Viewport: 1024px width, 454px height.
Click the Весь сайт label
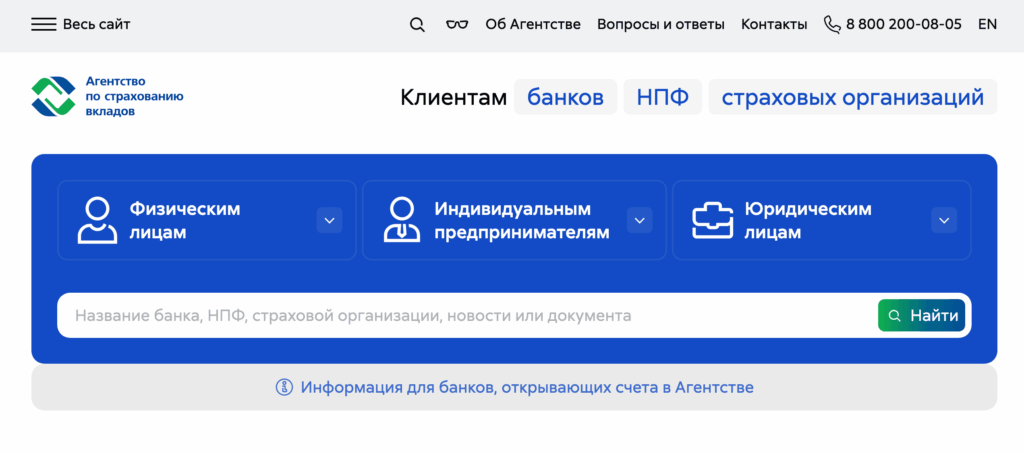[97, 25]
